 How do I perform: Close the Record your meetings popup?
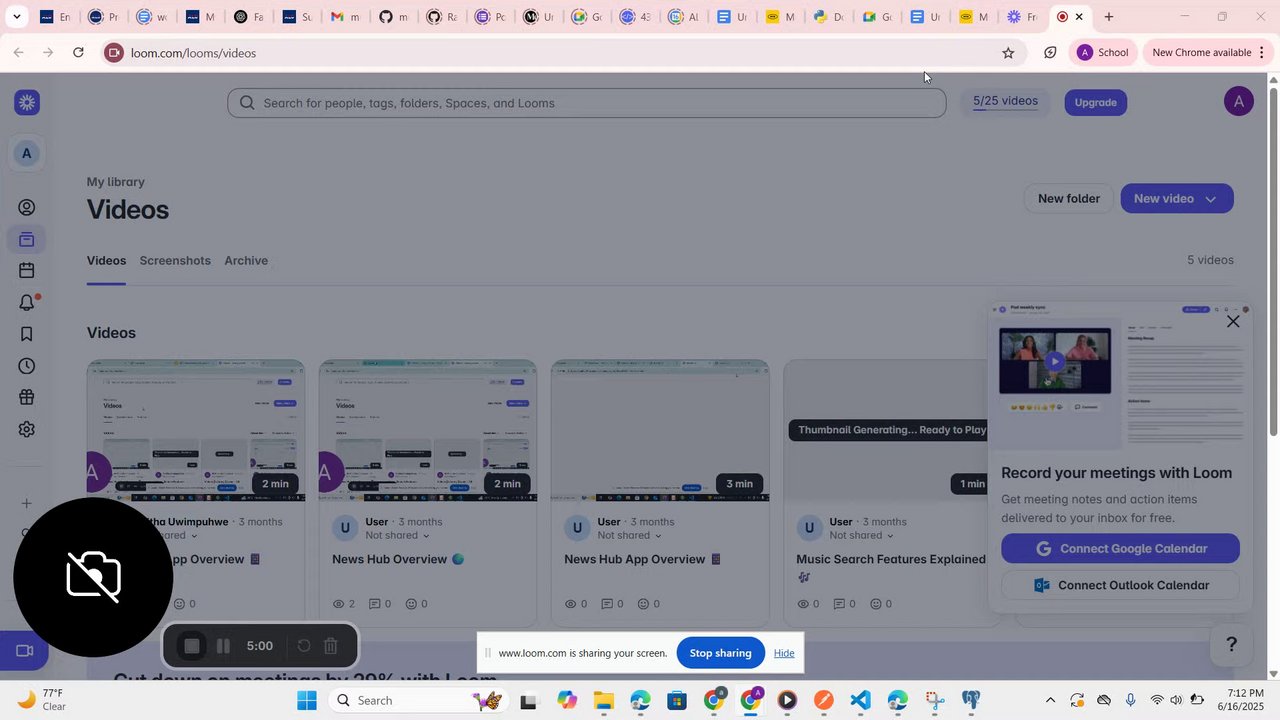(x=1233, y=321)
